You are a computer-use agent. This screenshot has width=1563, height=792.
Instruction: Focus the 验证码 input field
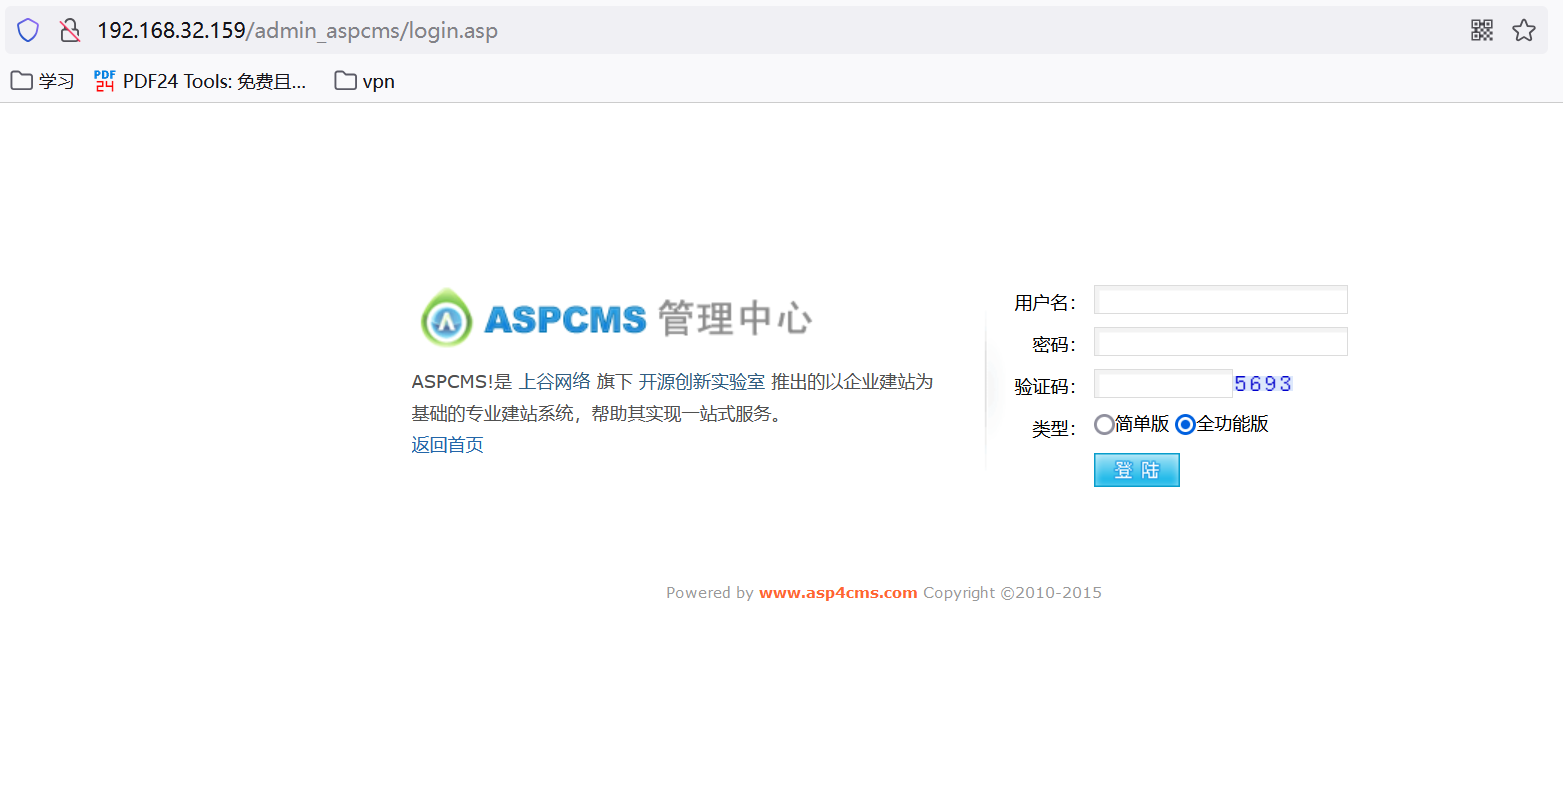(x=1163, y=384)
